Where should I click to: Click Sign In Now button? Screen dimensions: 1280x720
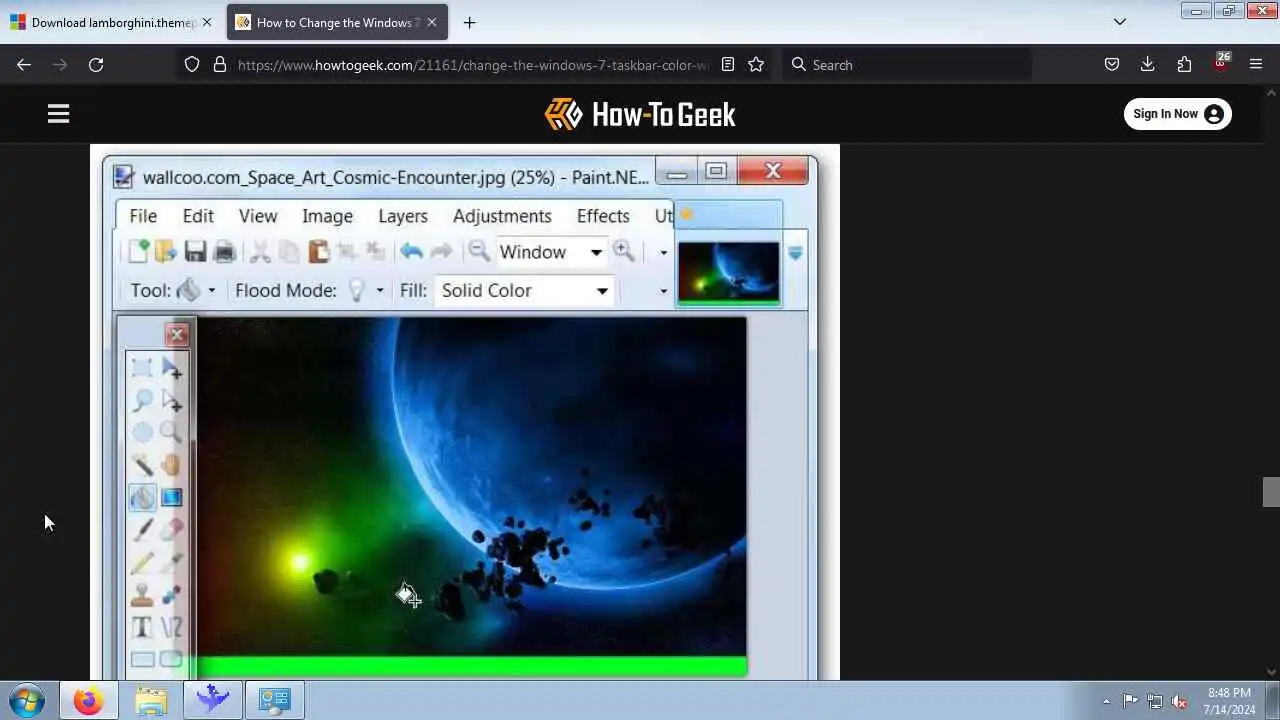click(x=1177, y=114)
